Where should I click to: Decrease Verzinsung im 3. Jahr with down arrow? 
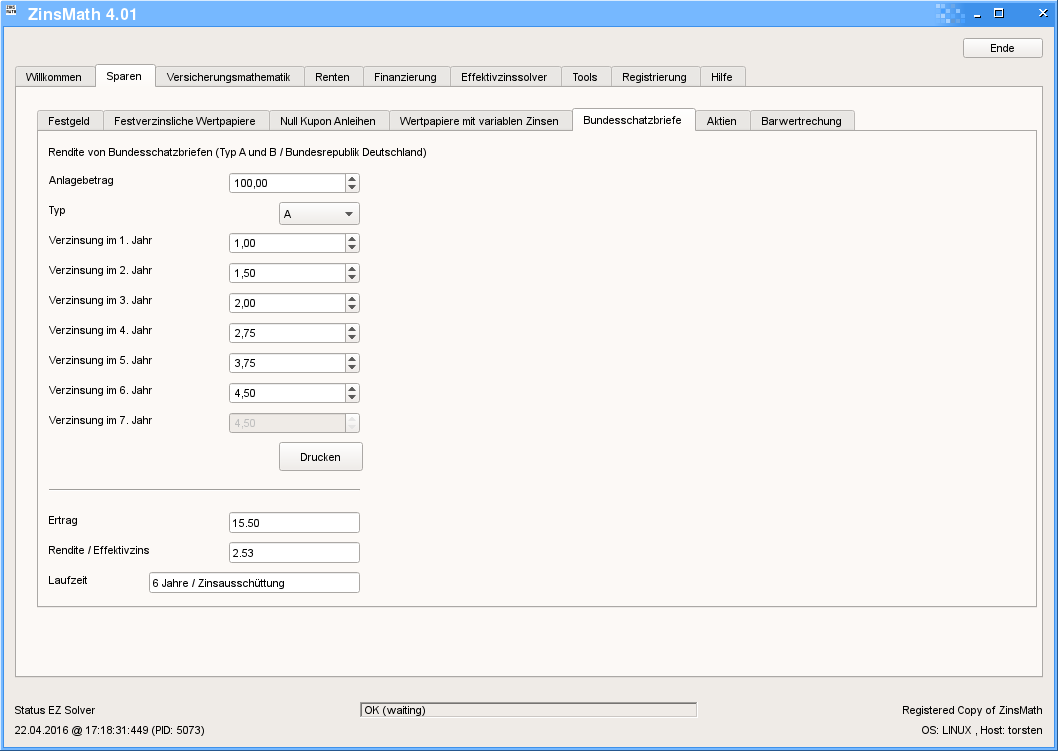pos(352,307)
